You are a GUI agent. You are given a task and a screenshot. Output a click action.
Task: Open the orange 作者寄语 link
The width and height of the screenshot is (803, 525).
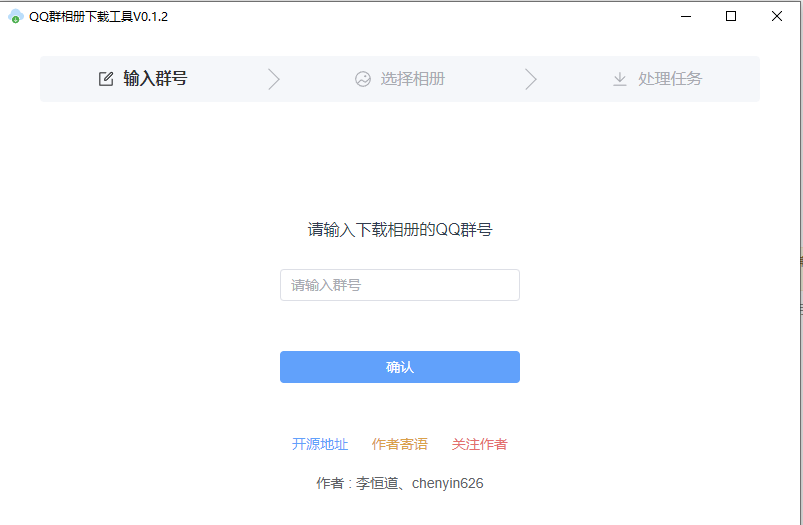[400, 444]
